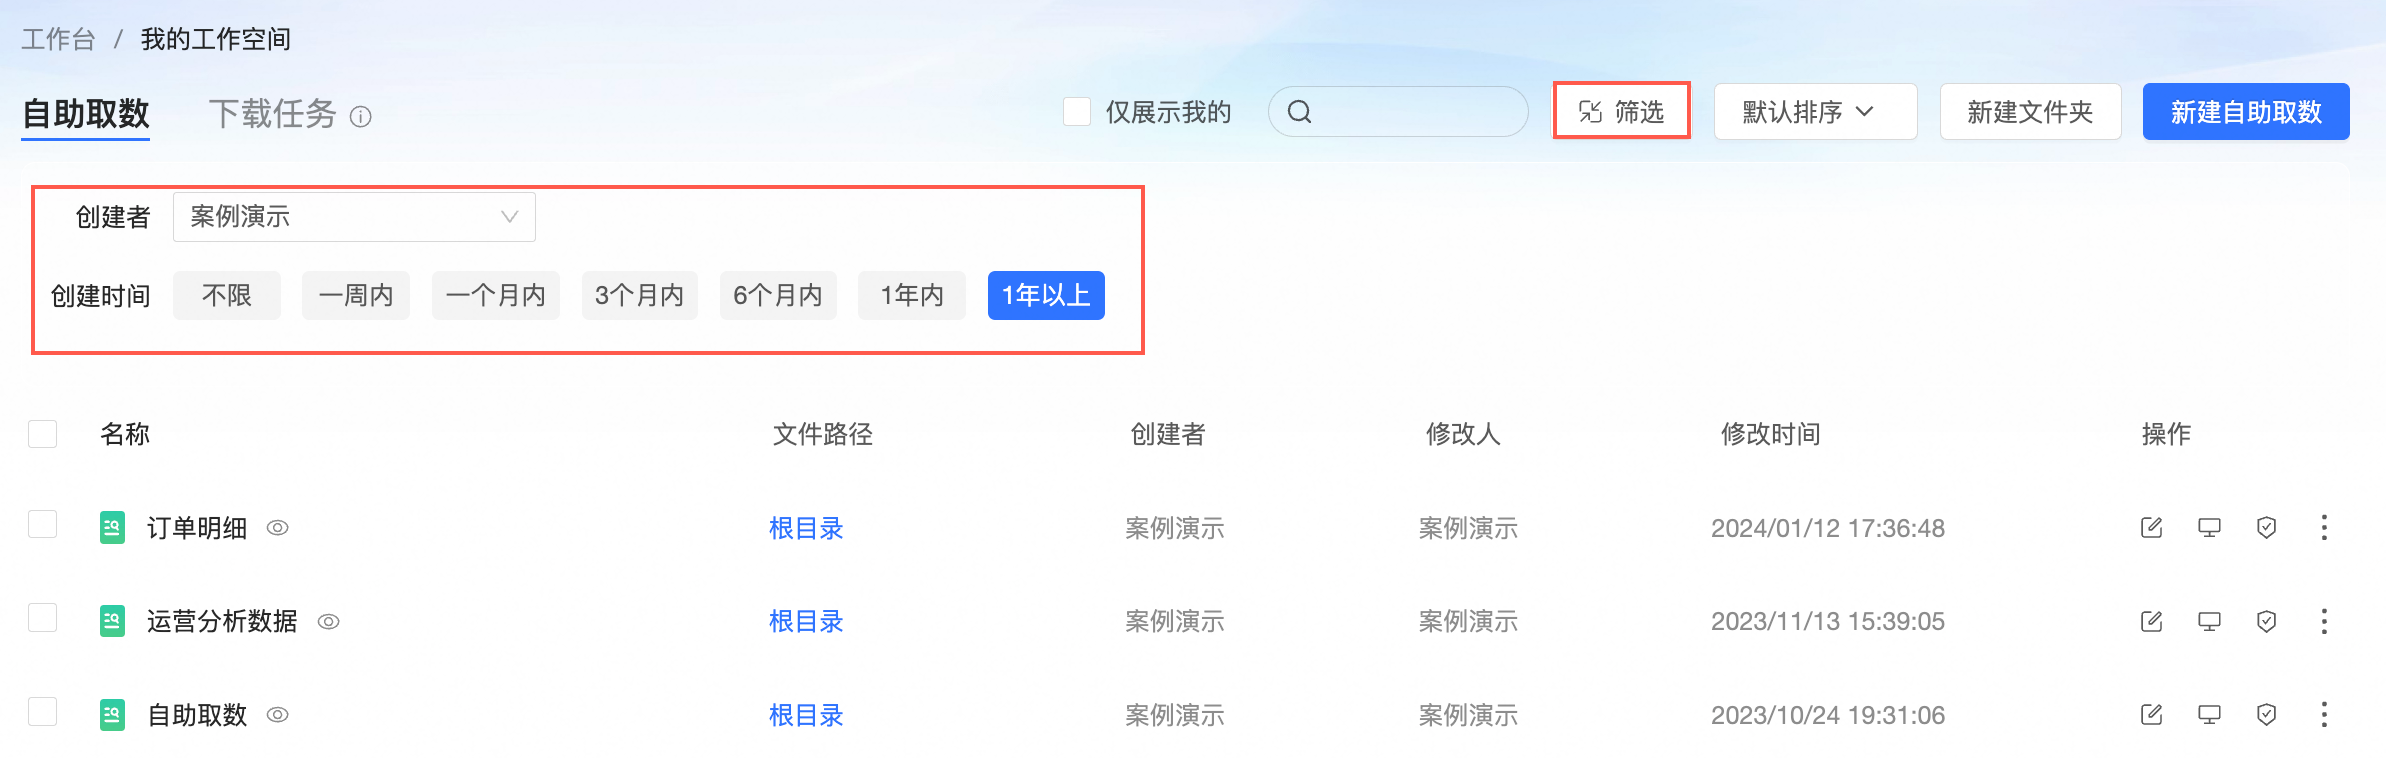Click the 文件路径 column header
The height and width of the screenshot is (758, 2386).
click(822, 434)
